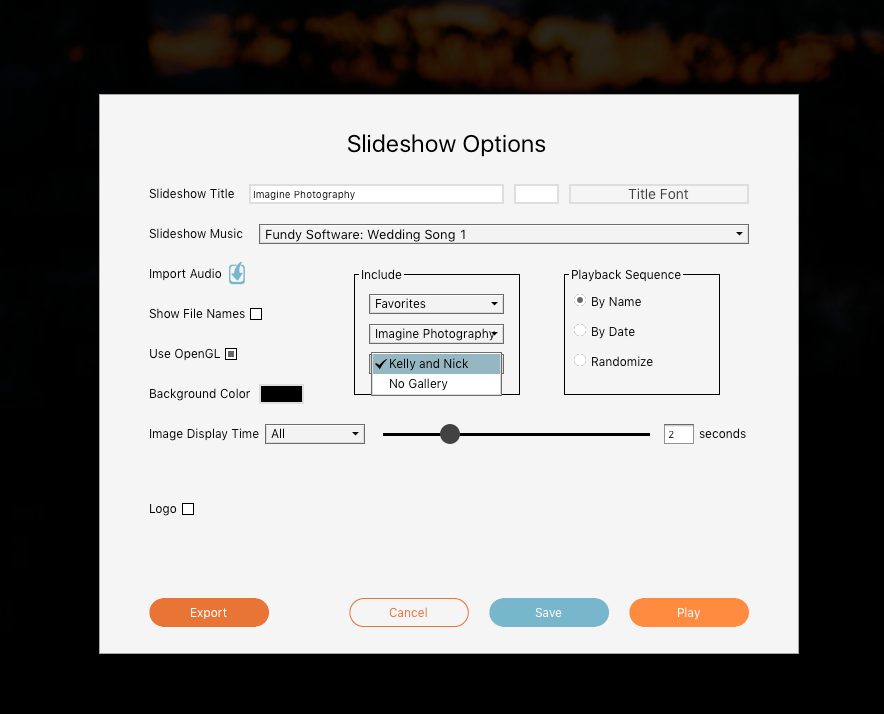The width and height of the screenshot is (884, 714).
Task: Enable the Show File Names checkbox
Action: tap(256, 314)
